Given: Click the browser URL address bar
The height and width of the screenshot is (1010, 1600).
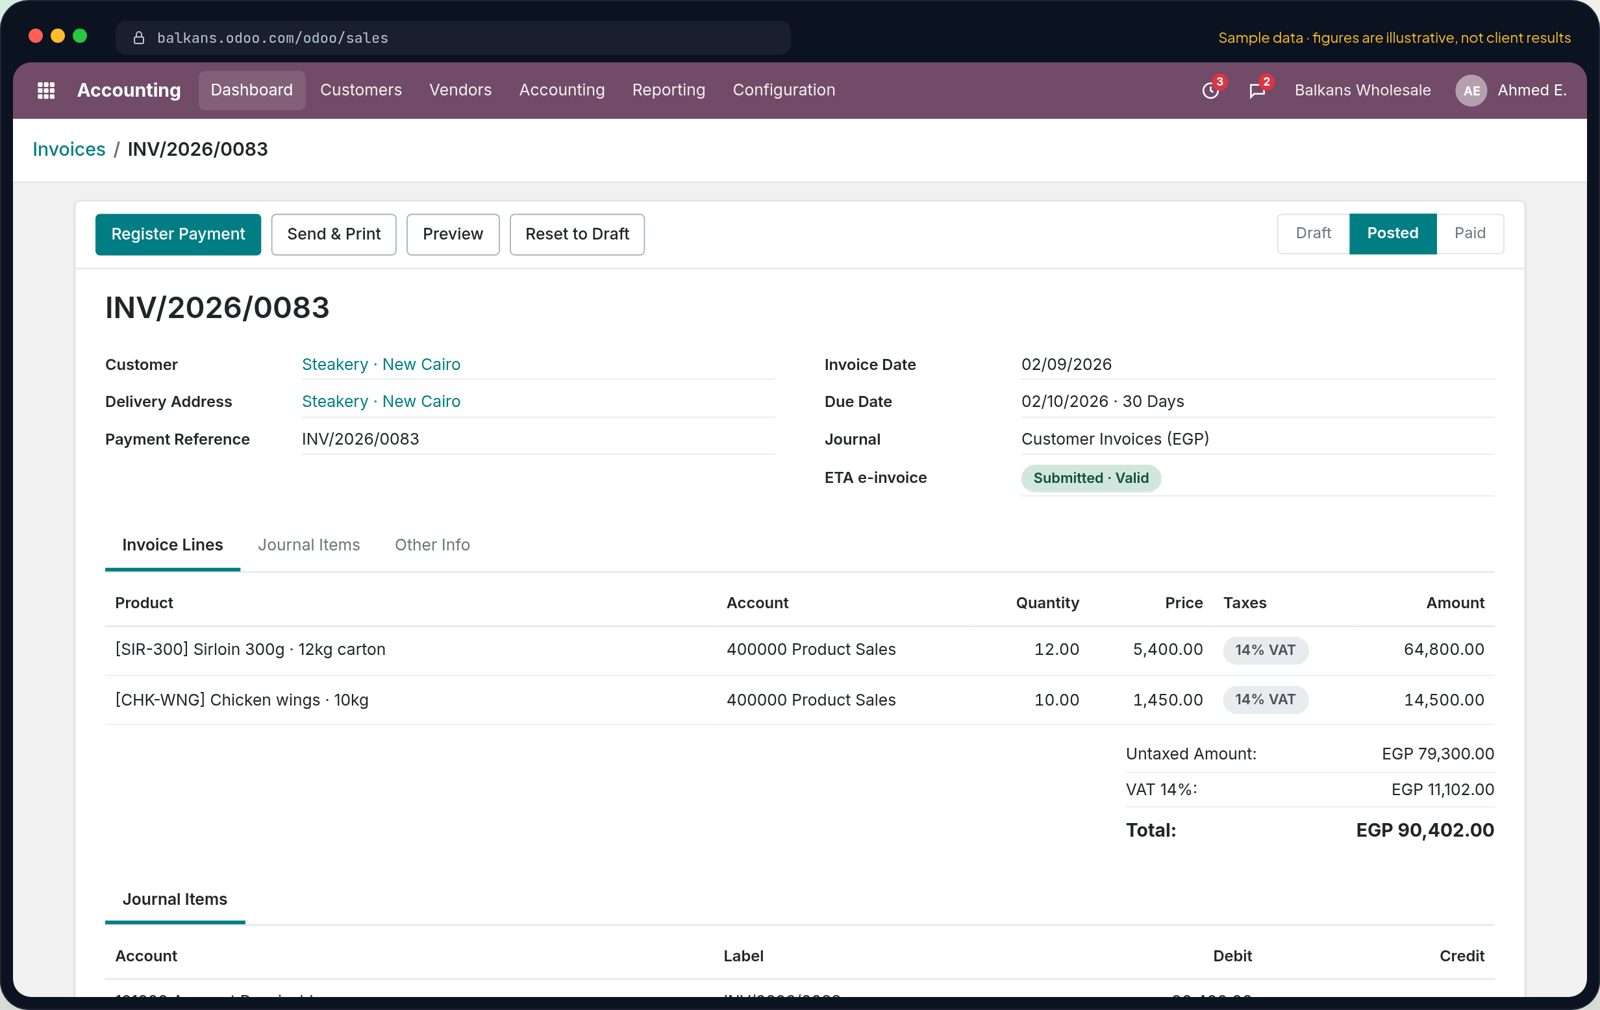Looking at the screenshot, I should point(453,38).
